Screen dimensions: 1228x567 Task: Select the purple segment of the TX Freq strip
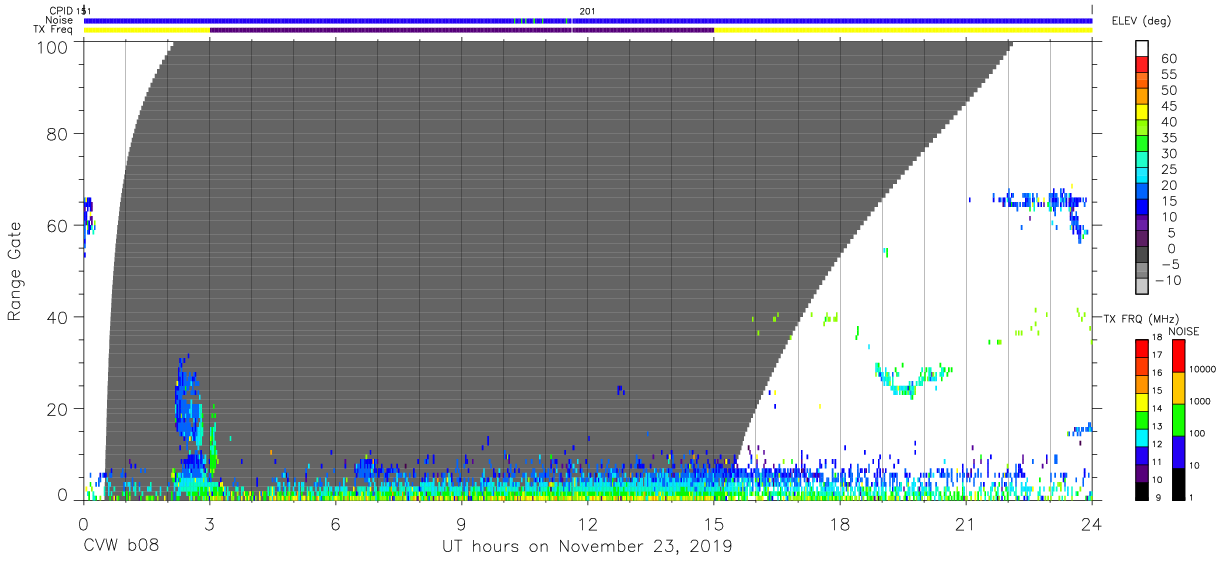pyautogui.click(x=462, y=30)
